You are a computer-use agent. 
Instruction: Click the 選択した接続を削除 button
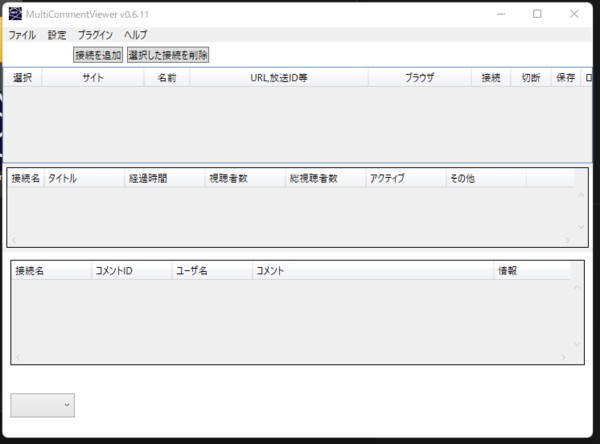coord(168,55)
